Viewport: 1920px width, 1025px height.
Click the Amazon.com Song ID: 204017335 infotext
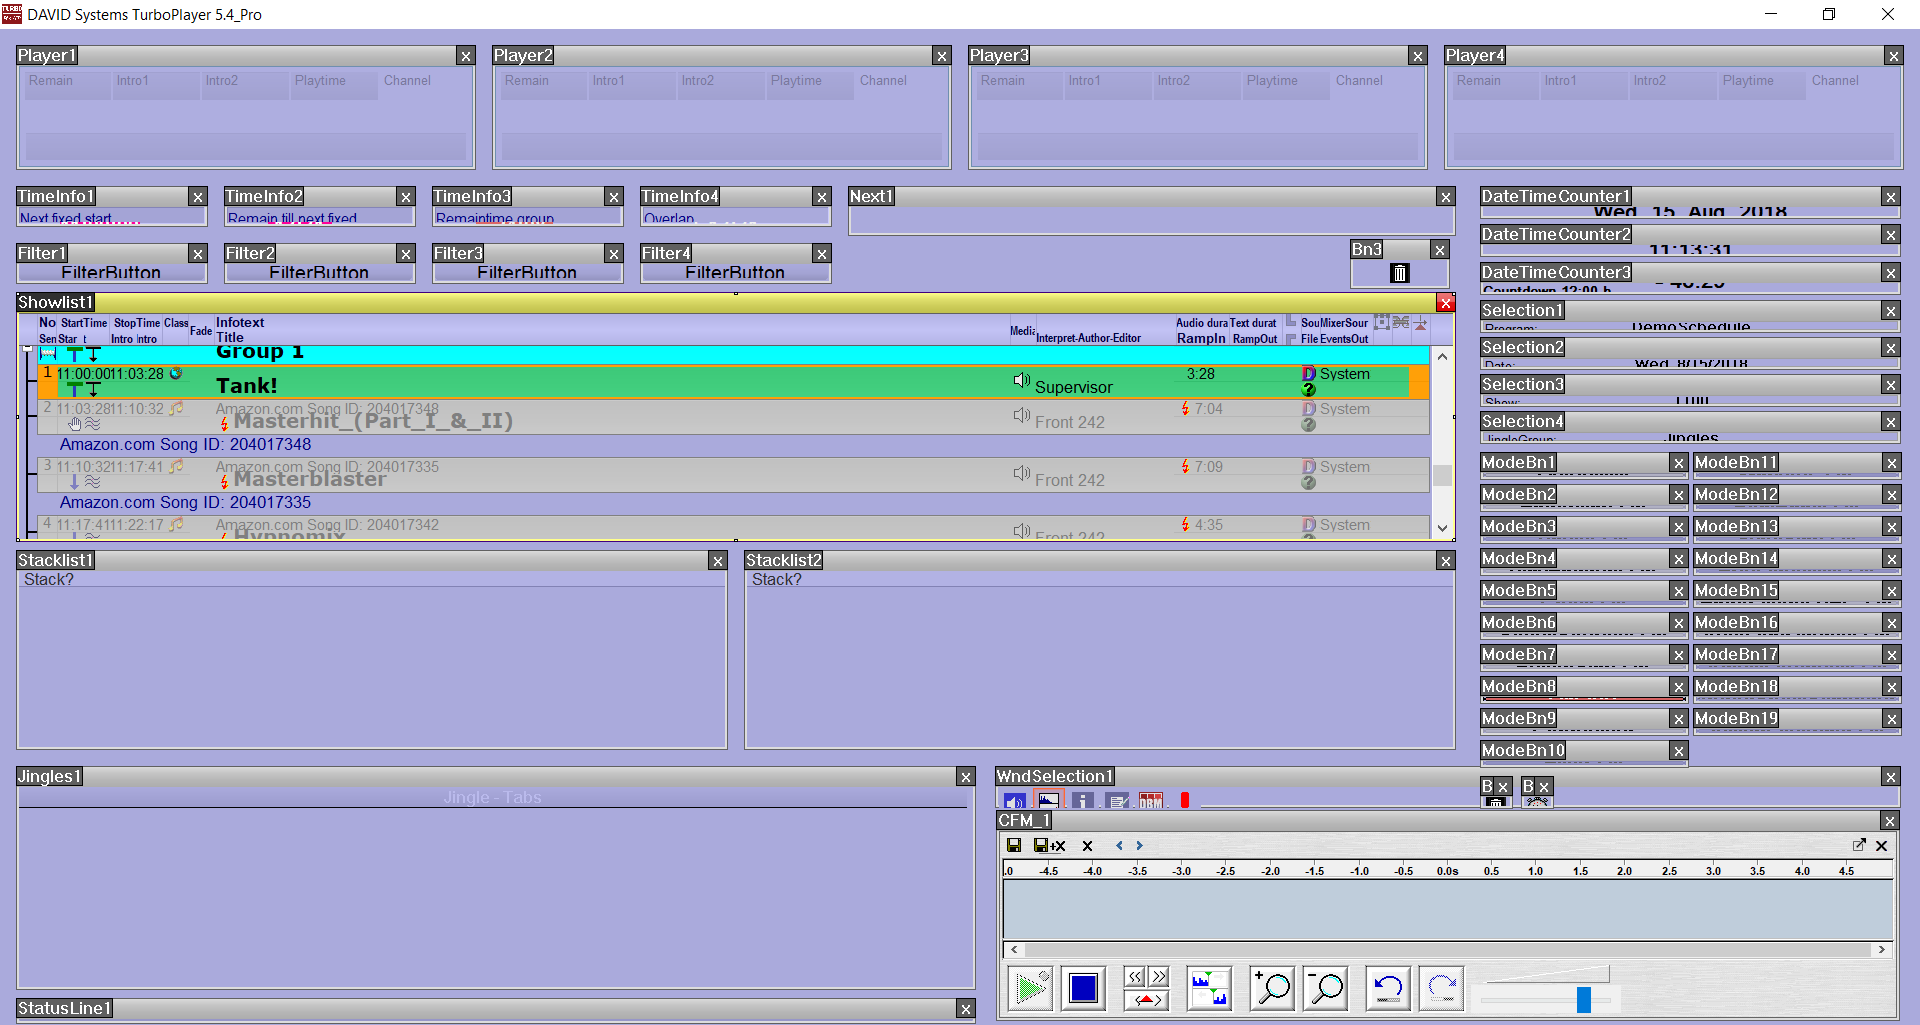click(185, 502)
